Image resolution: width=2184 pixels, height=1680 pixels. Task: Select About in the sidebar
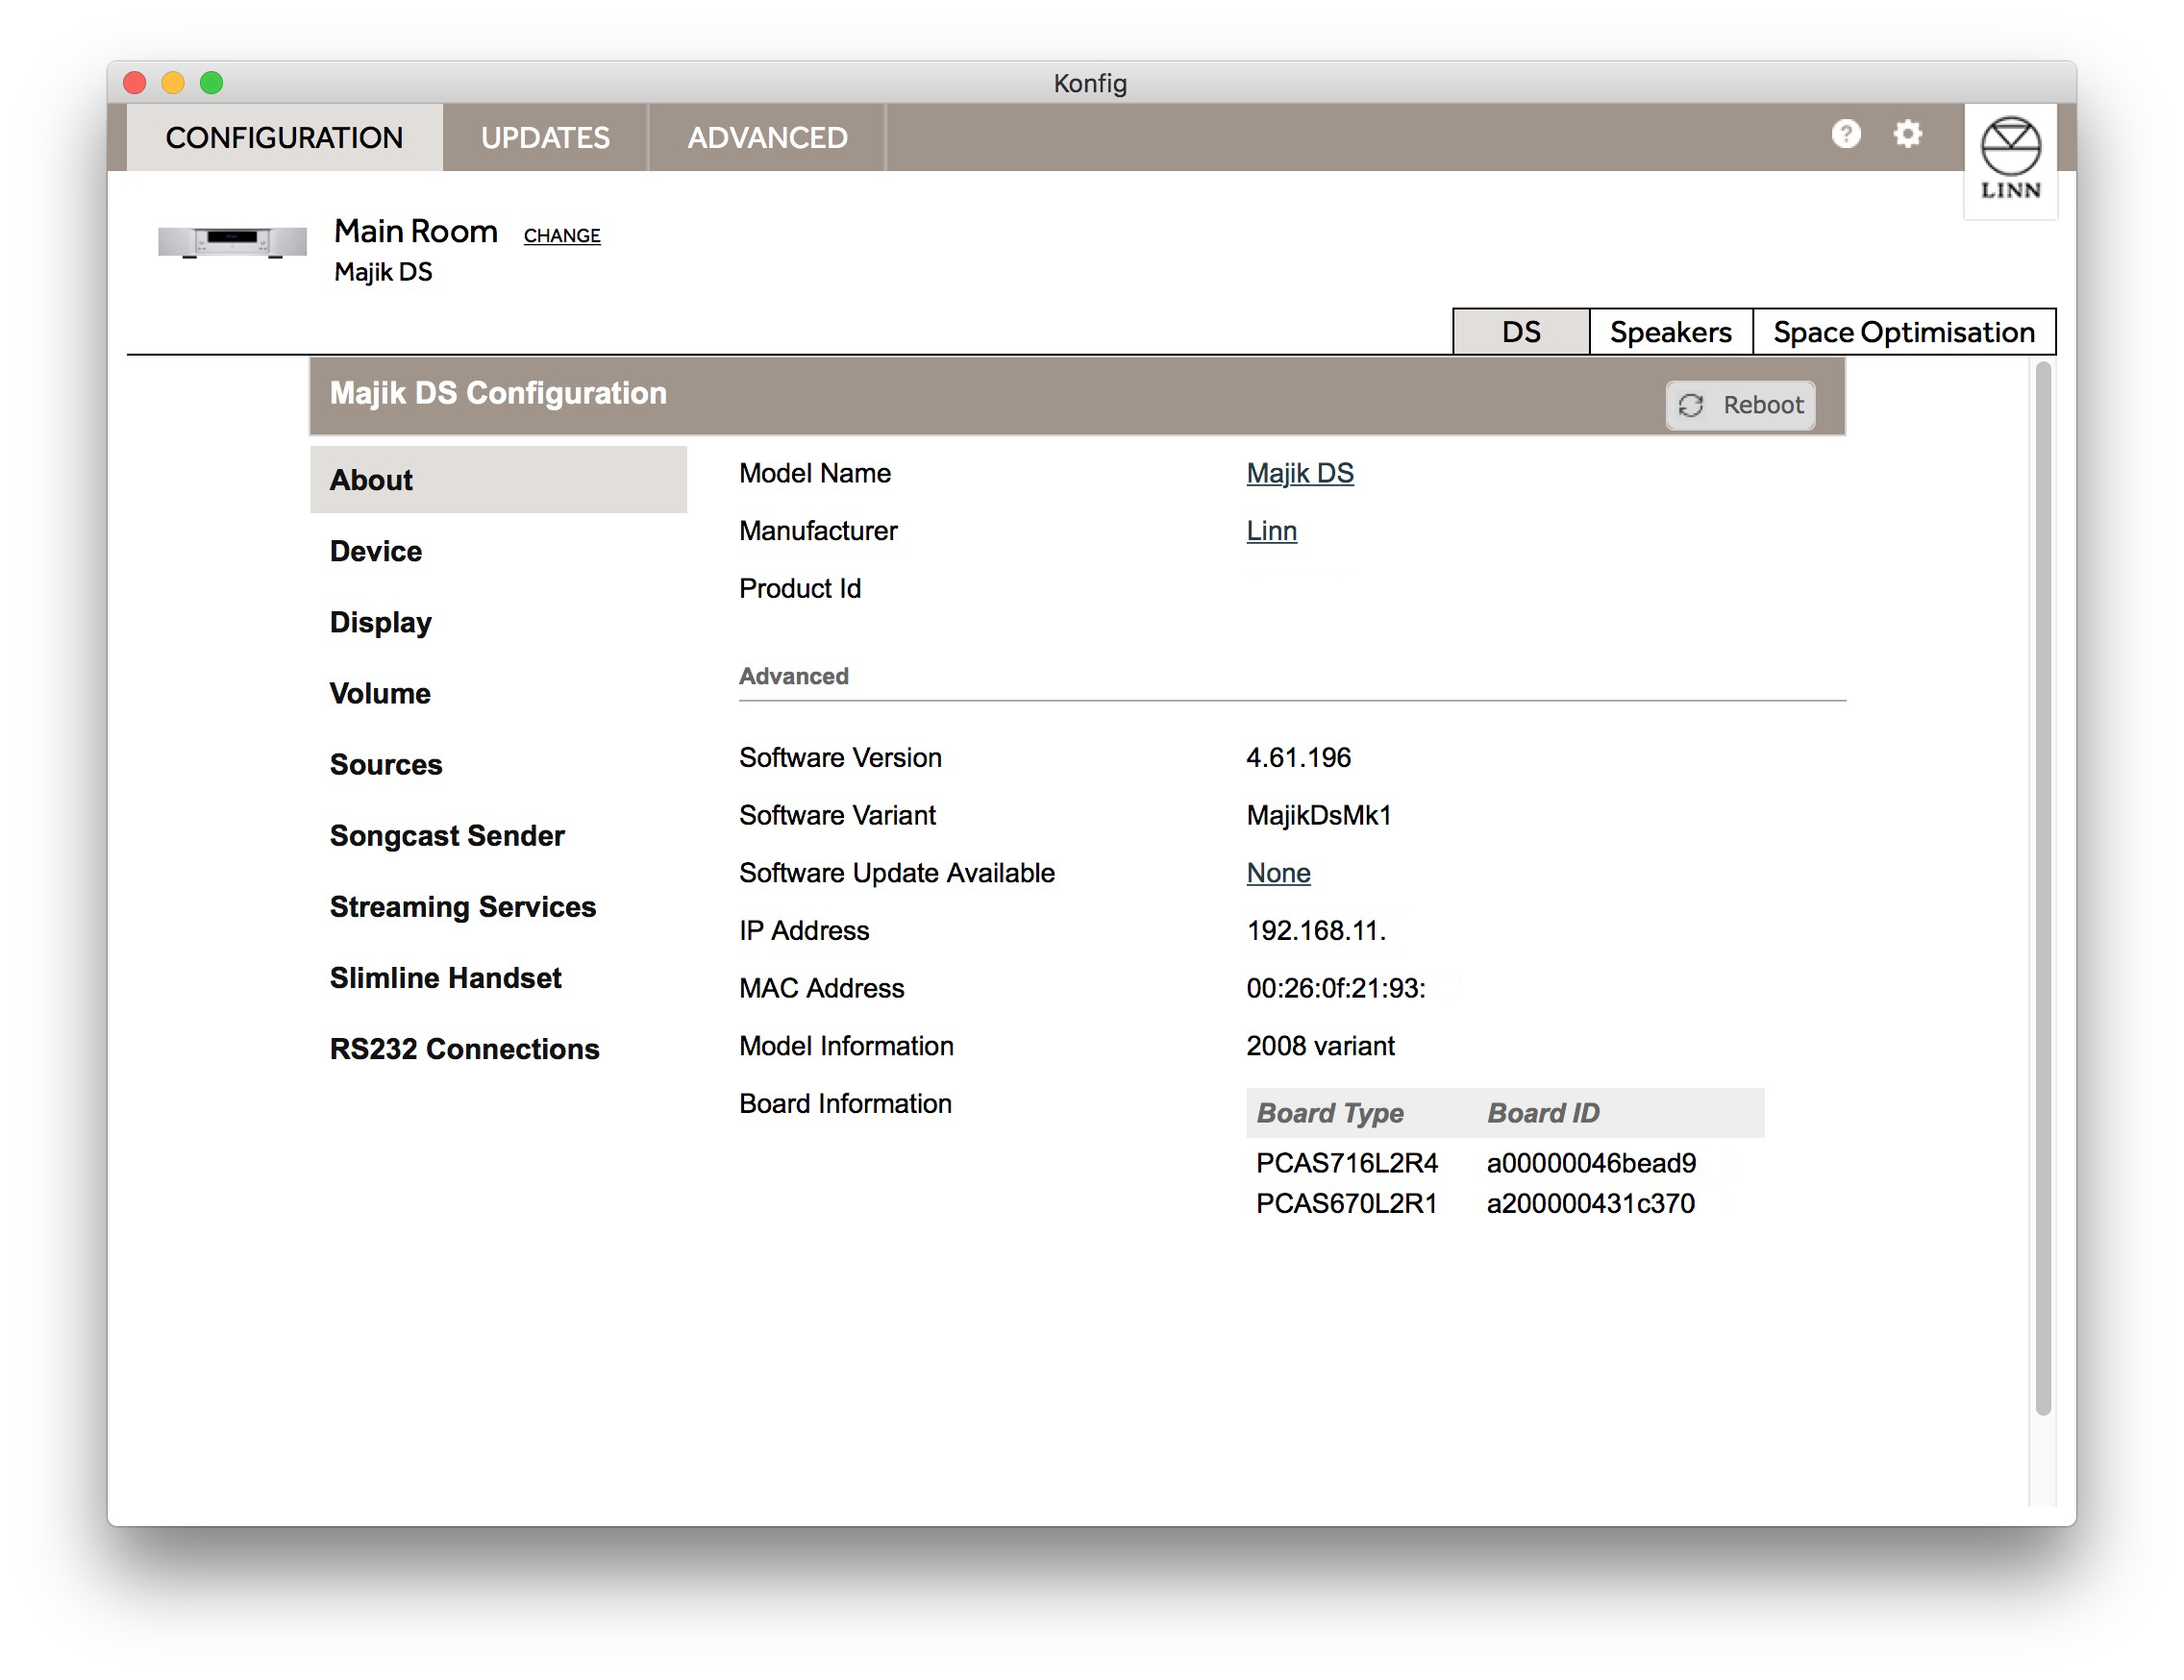pos(498,480)
